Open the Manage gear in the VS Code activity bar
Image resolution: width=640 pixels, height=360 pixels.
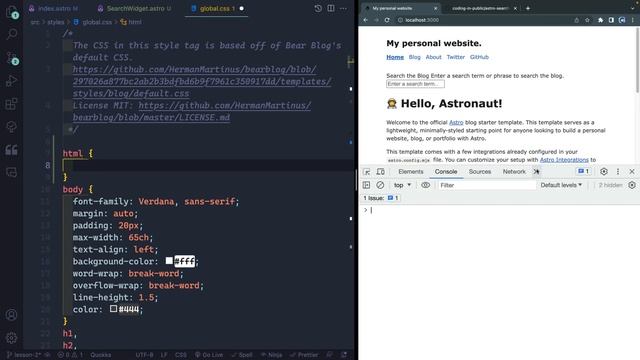tap(11, 338)
